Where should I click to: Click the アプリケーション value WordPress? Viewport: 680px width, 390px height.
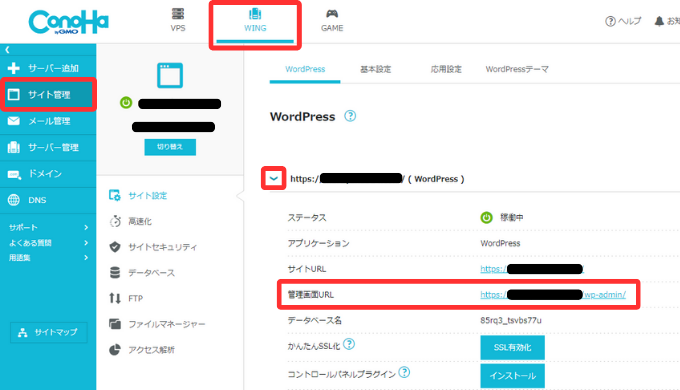pyautogui.click(x=500, y=243)
